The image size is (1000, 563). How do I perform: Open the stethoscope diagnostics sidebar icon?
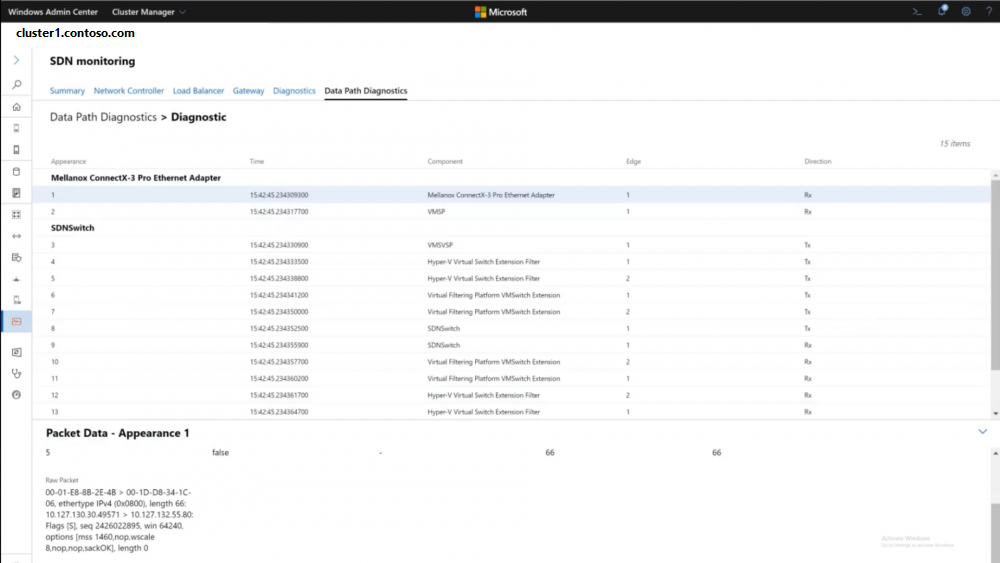tap(17, 374)
